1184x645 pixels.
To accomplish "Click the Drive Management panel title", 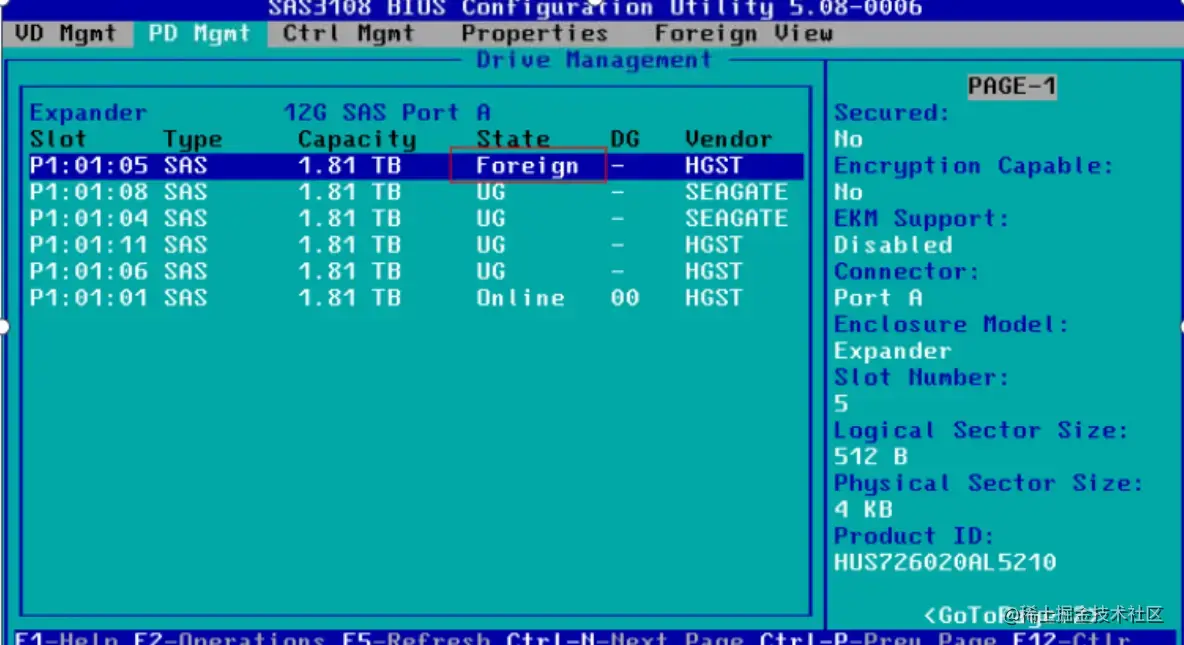I will pos(594,60).
